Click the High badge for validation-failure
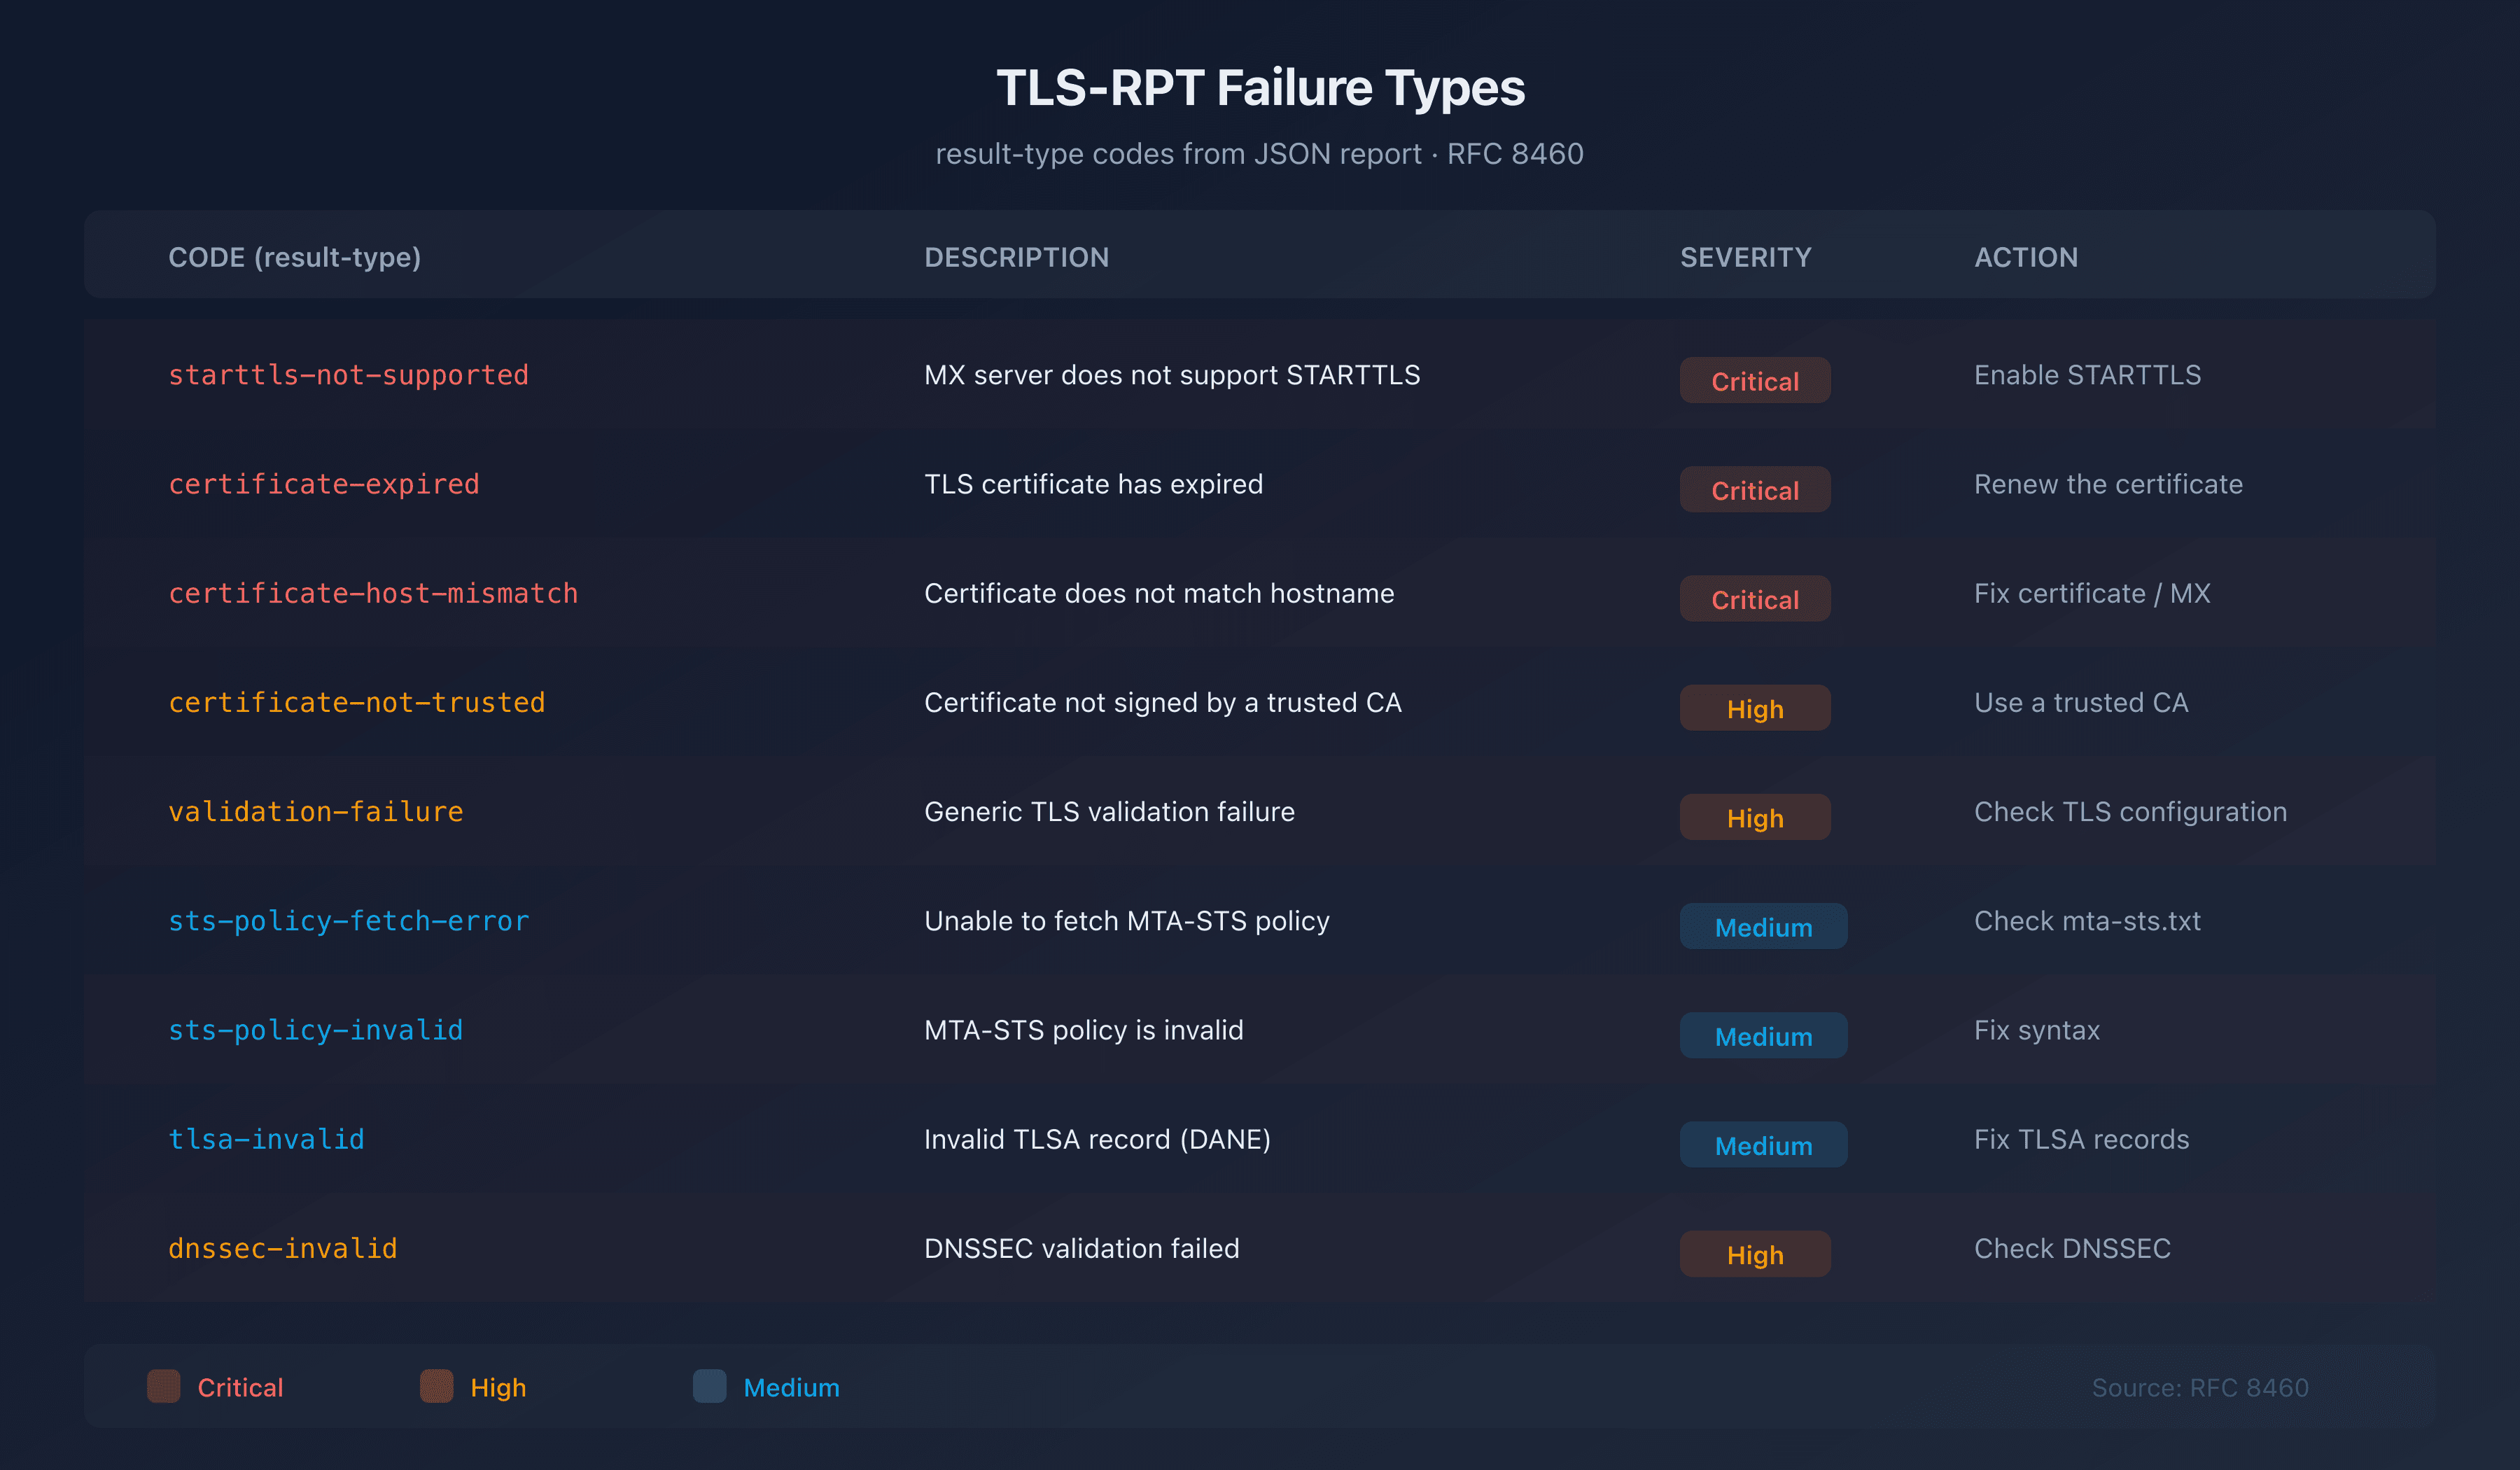This screenshot has width=2520, height=1470. [1755, 817]
